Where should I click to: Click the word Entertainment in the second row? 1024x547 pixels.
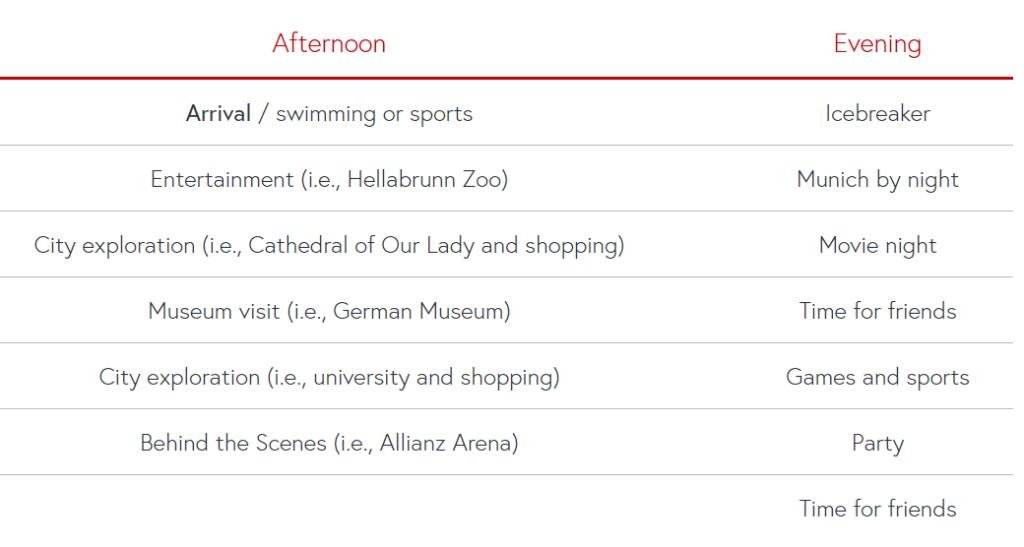click(222, 180)
